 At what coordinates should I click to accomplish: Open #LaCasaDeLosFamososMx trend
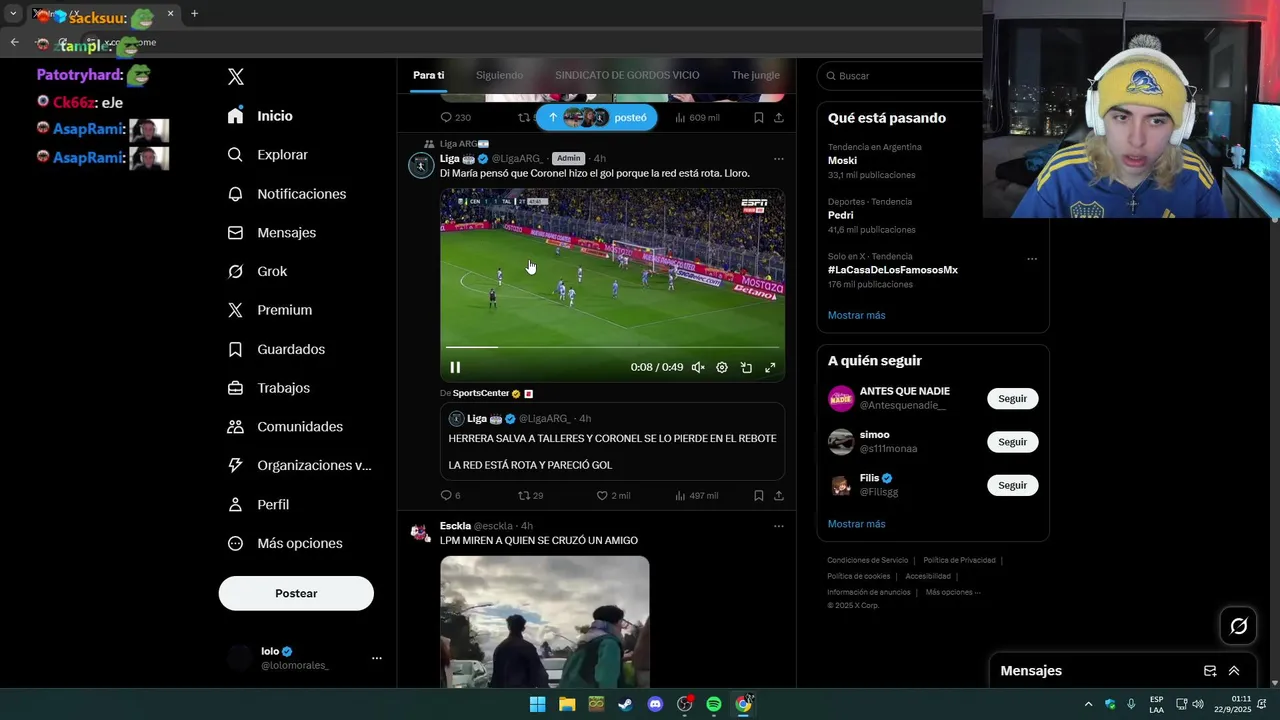click(893, 270)
